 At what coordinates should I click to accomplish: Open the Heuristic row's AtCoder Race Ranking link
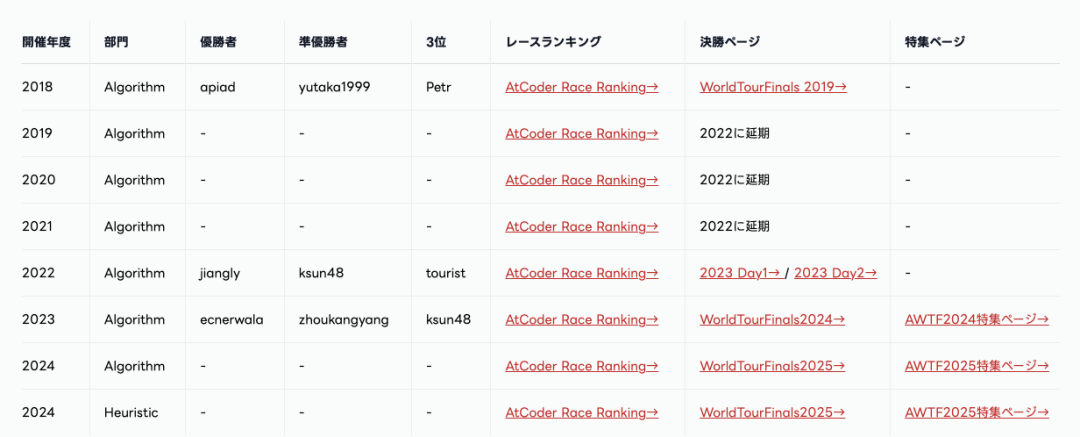click(x=581, y=412)
